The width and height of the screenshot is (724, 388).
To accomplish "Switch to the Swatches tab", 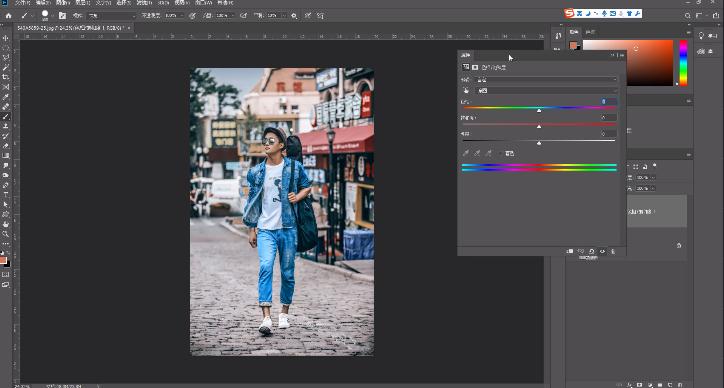I will pyautogui.click(x=590, y=32).
